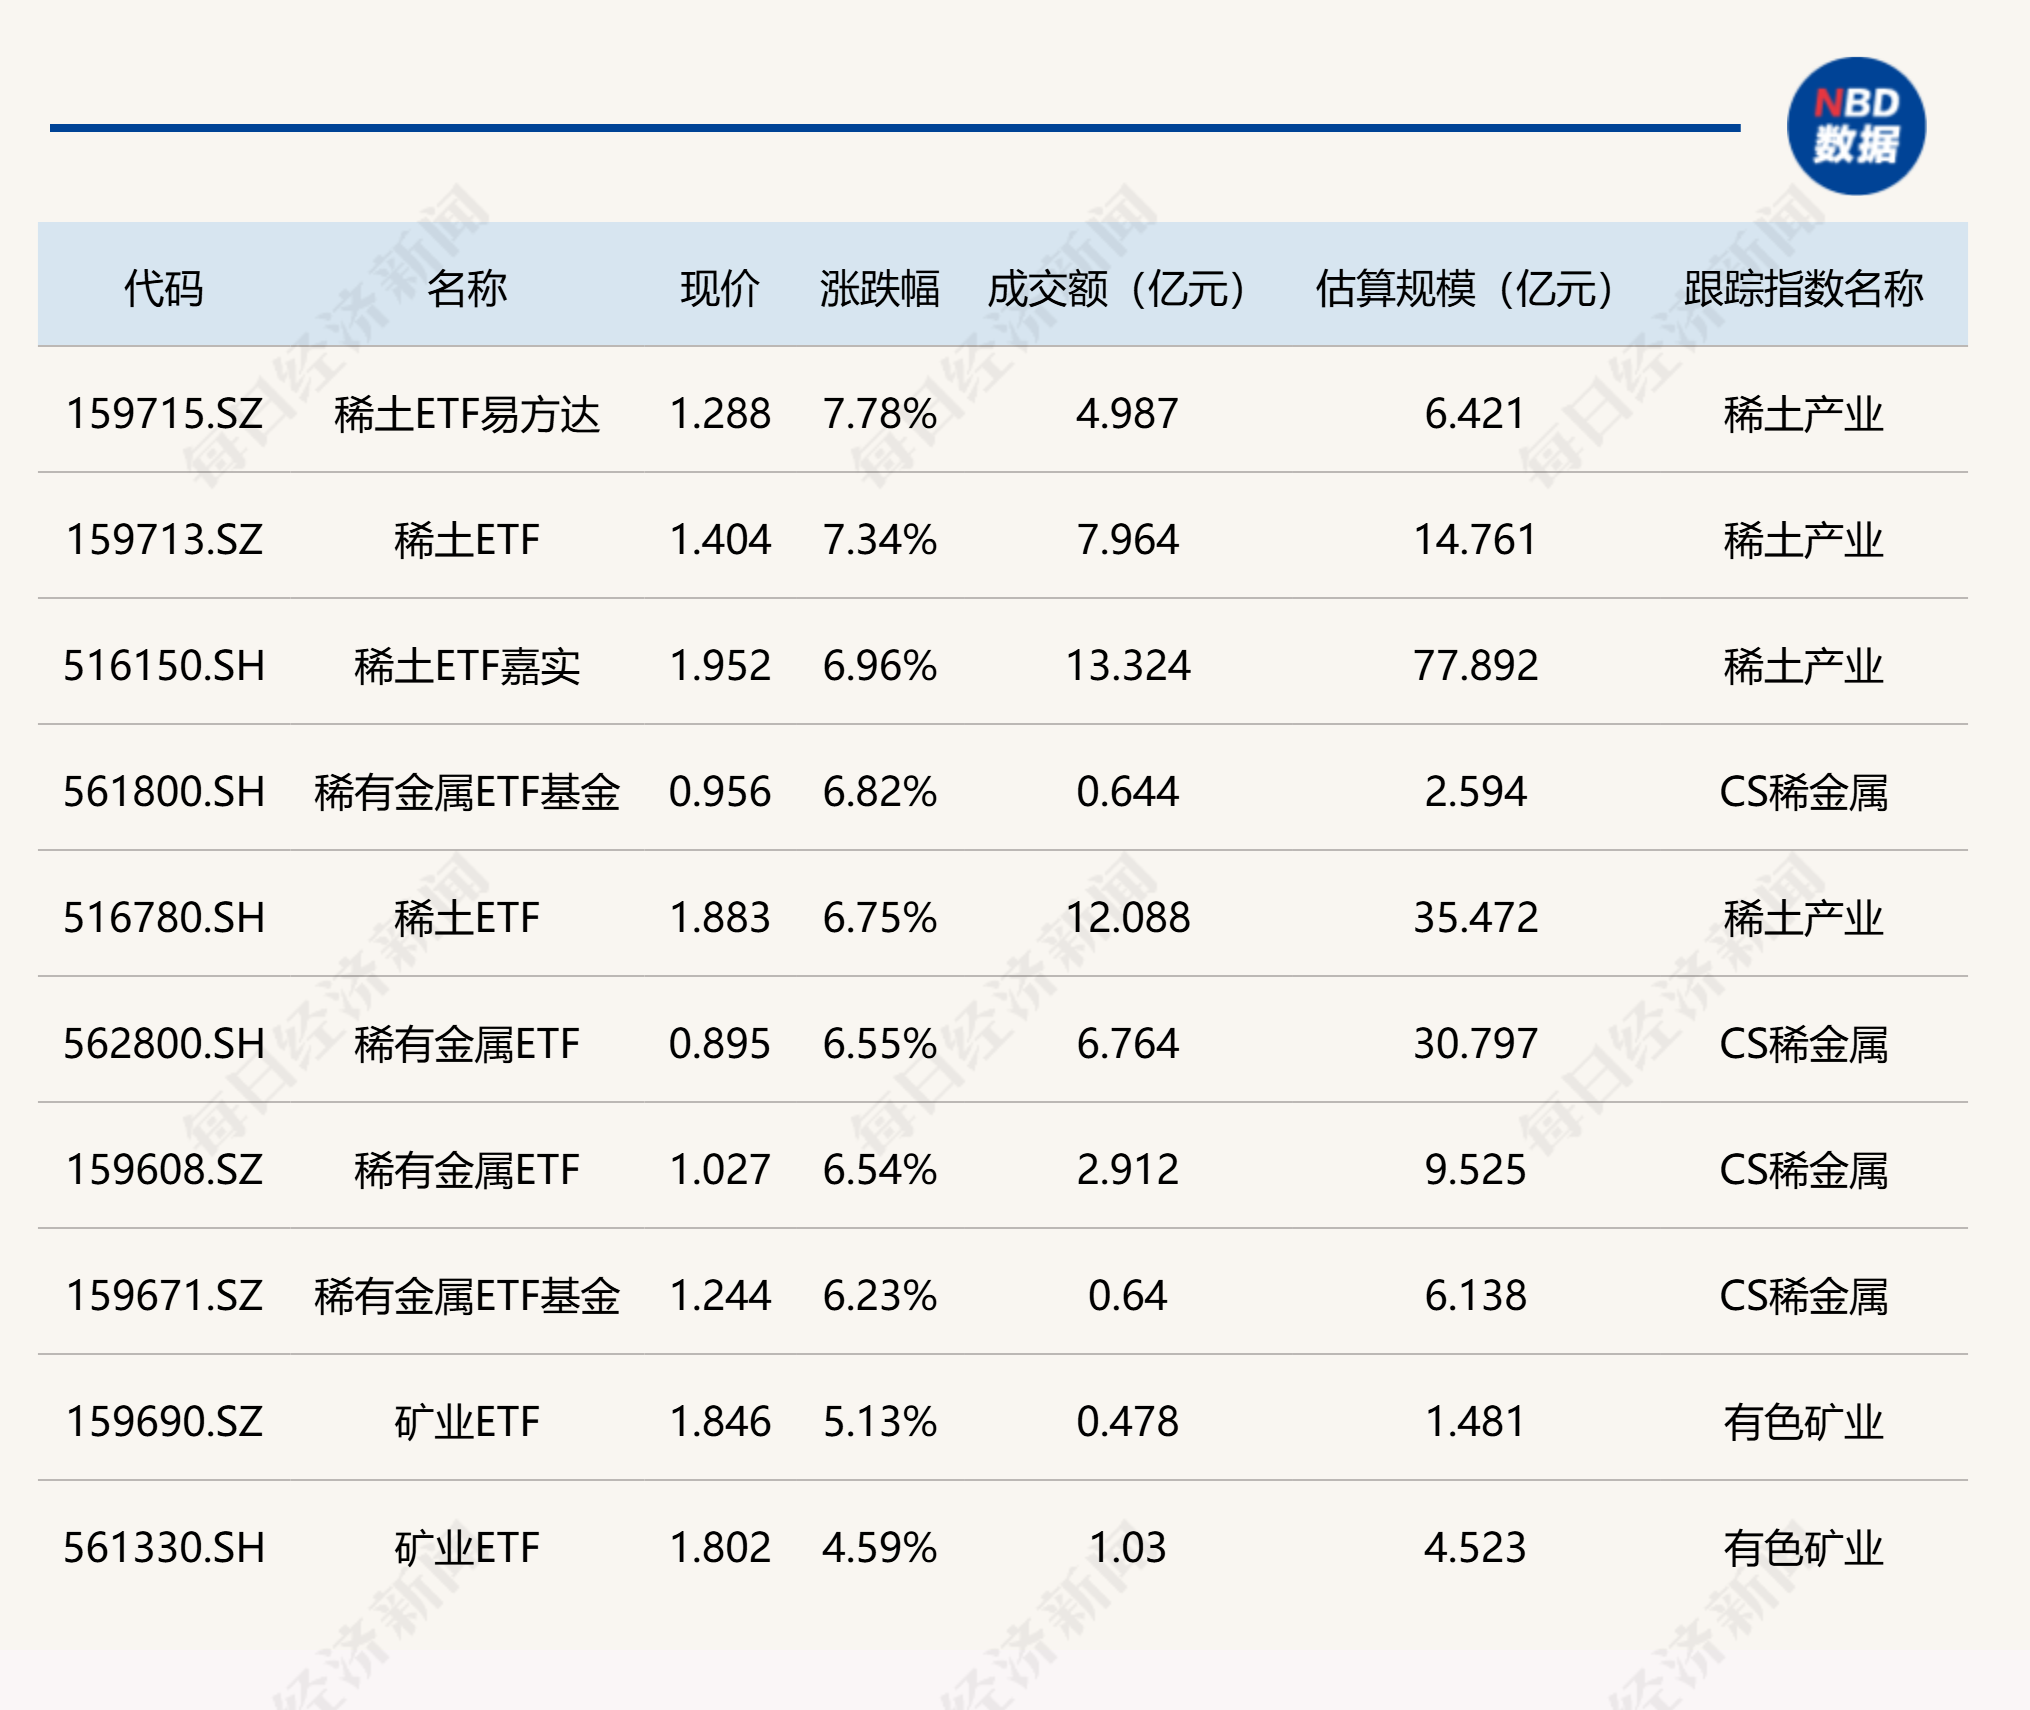Click the 名称 column header

[x=466, y=289]
